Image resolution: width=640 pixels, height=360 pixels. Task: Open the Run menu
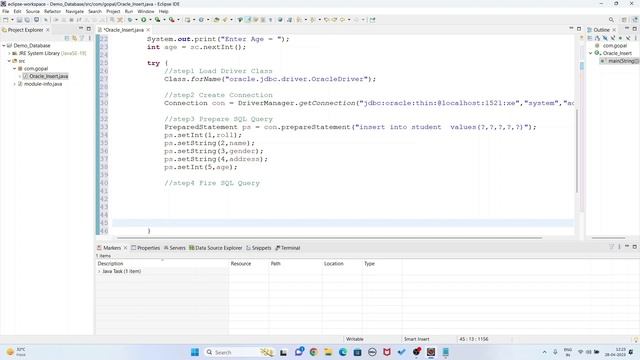coord(129,11)
